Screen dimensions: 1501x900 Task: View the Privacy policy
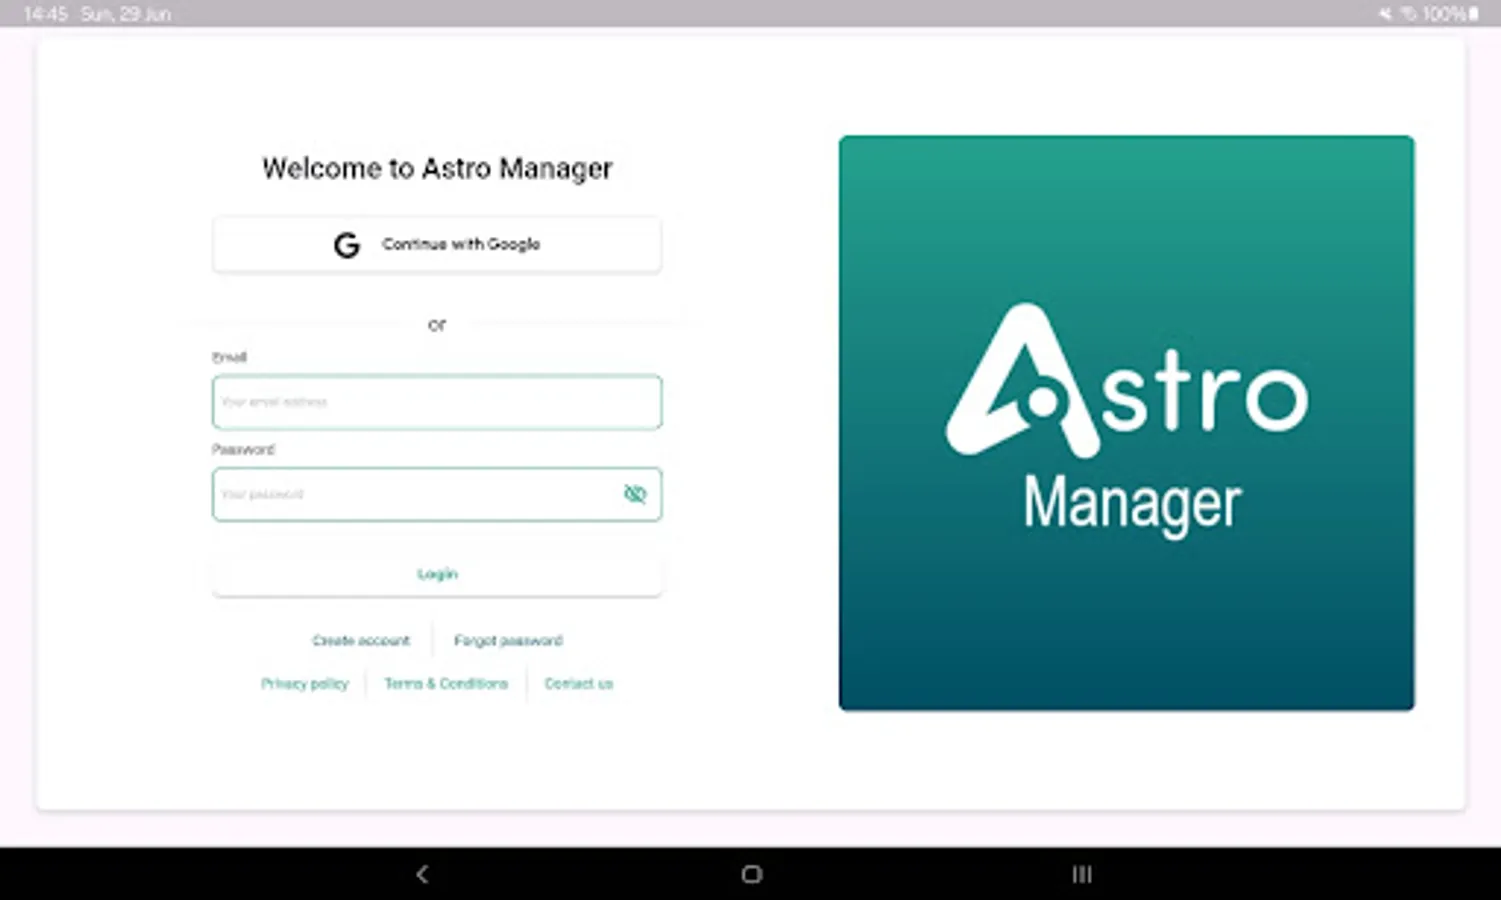coord(305,683)
